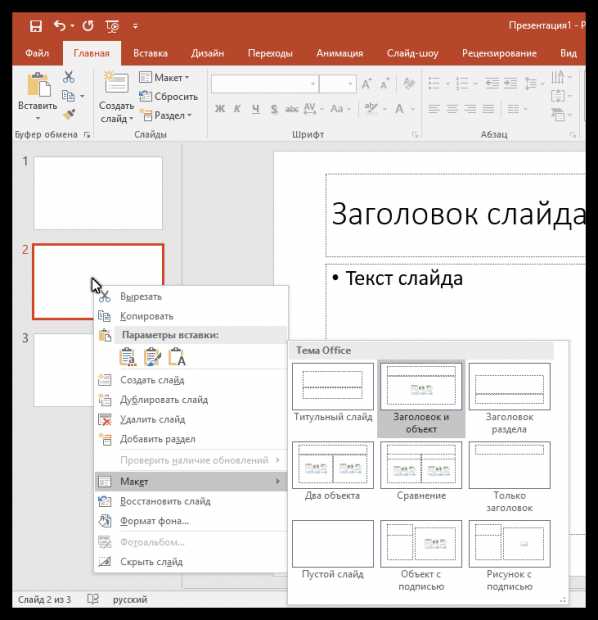Switch to the Вставка tab
Screen dimensions: 598x620
pyautogui.click(x=150, y=53)
